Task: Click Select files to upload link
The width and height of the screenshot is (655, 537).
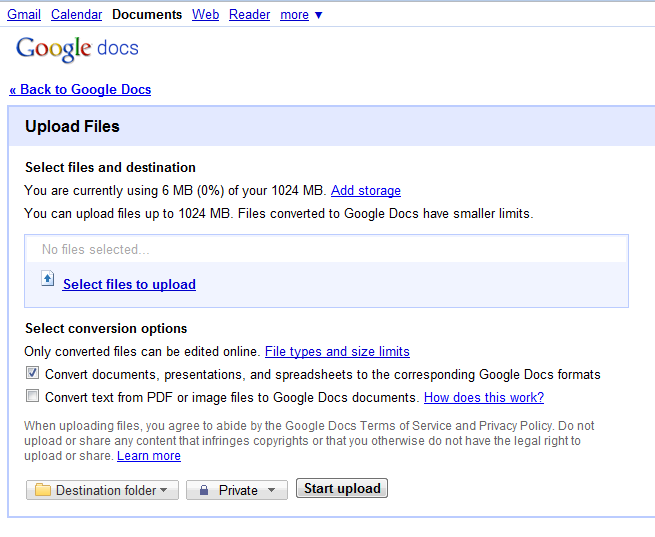Action: pos(129,284)
